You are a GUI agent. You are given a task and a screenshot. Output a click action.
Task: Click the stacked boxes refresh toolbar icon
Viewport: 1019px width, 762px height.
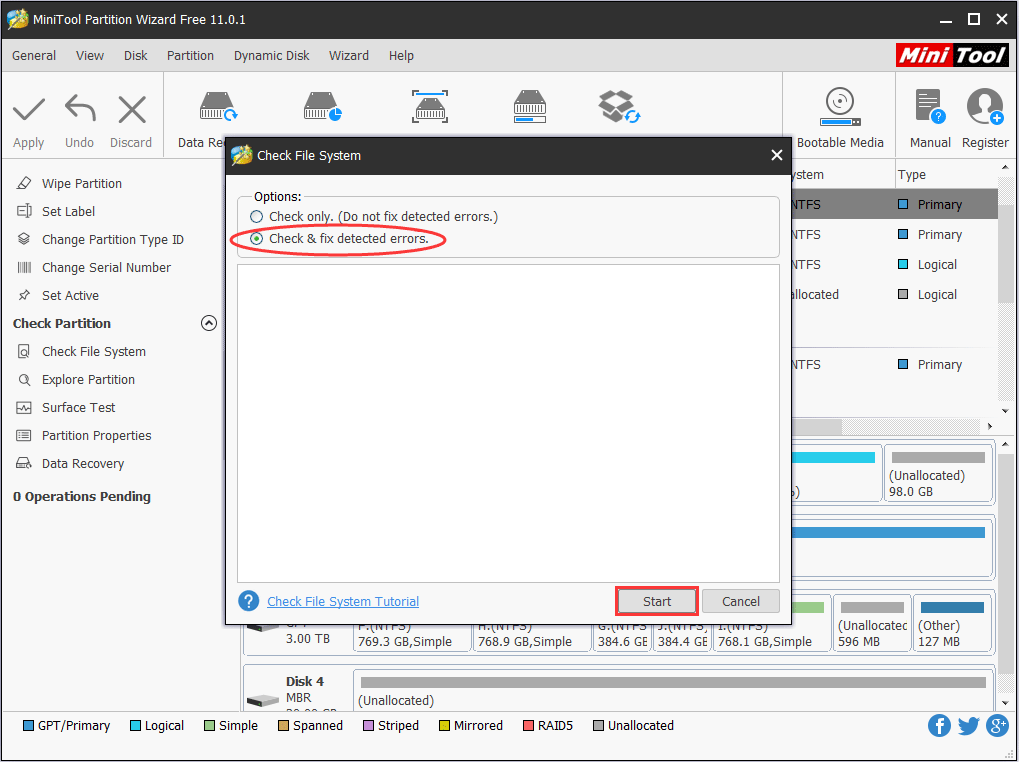point(619,107)
